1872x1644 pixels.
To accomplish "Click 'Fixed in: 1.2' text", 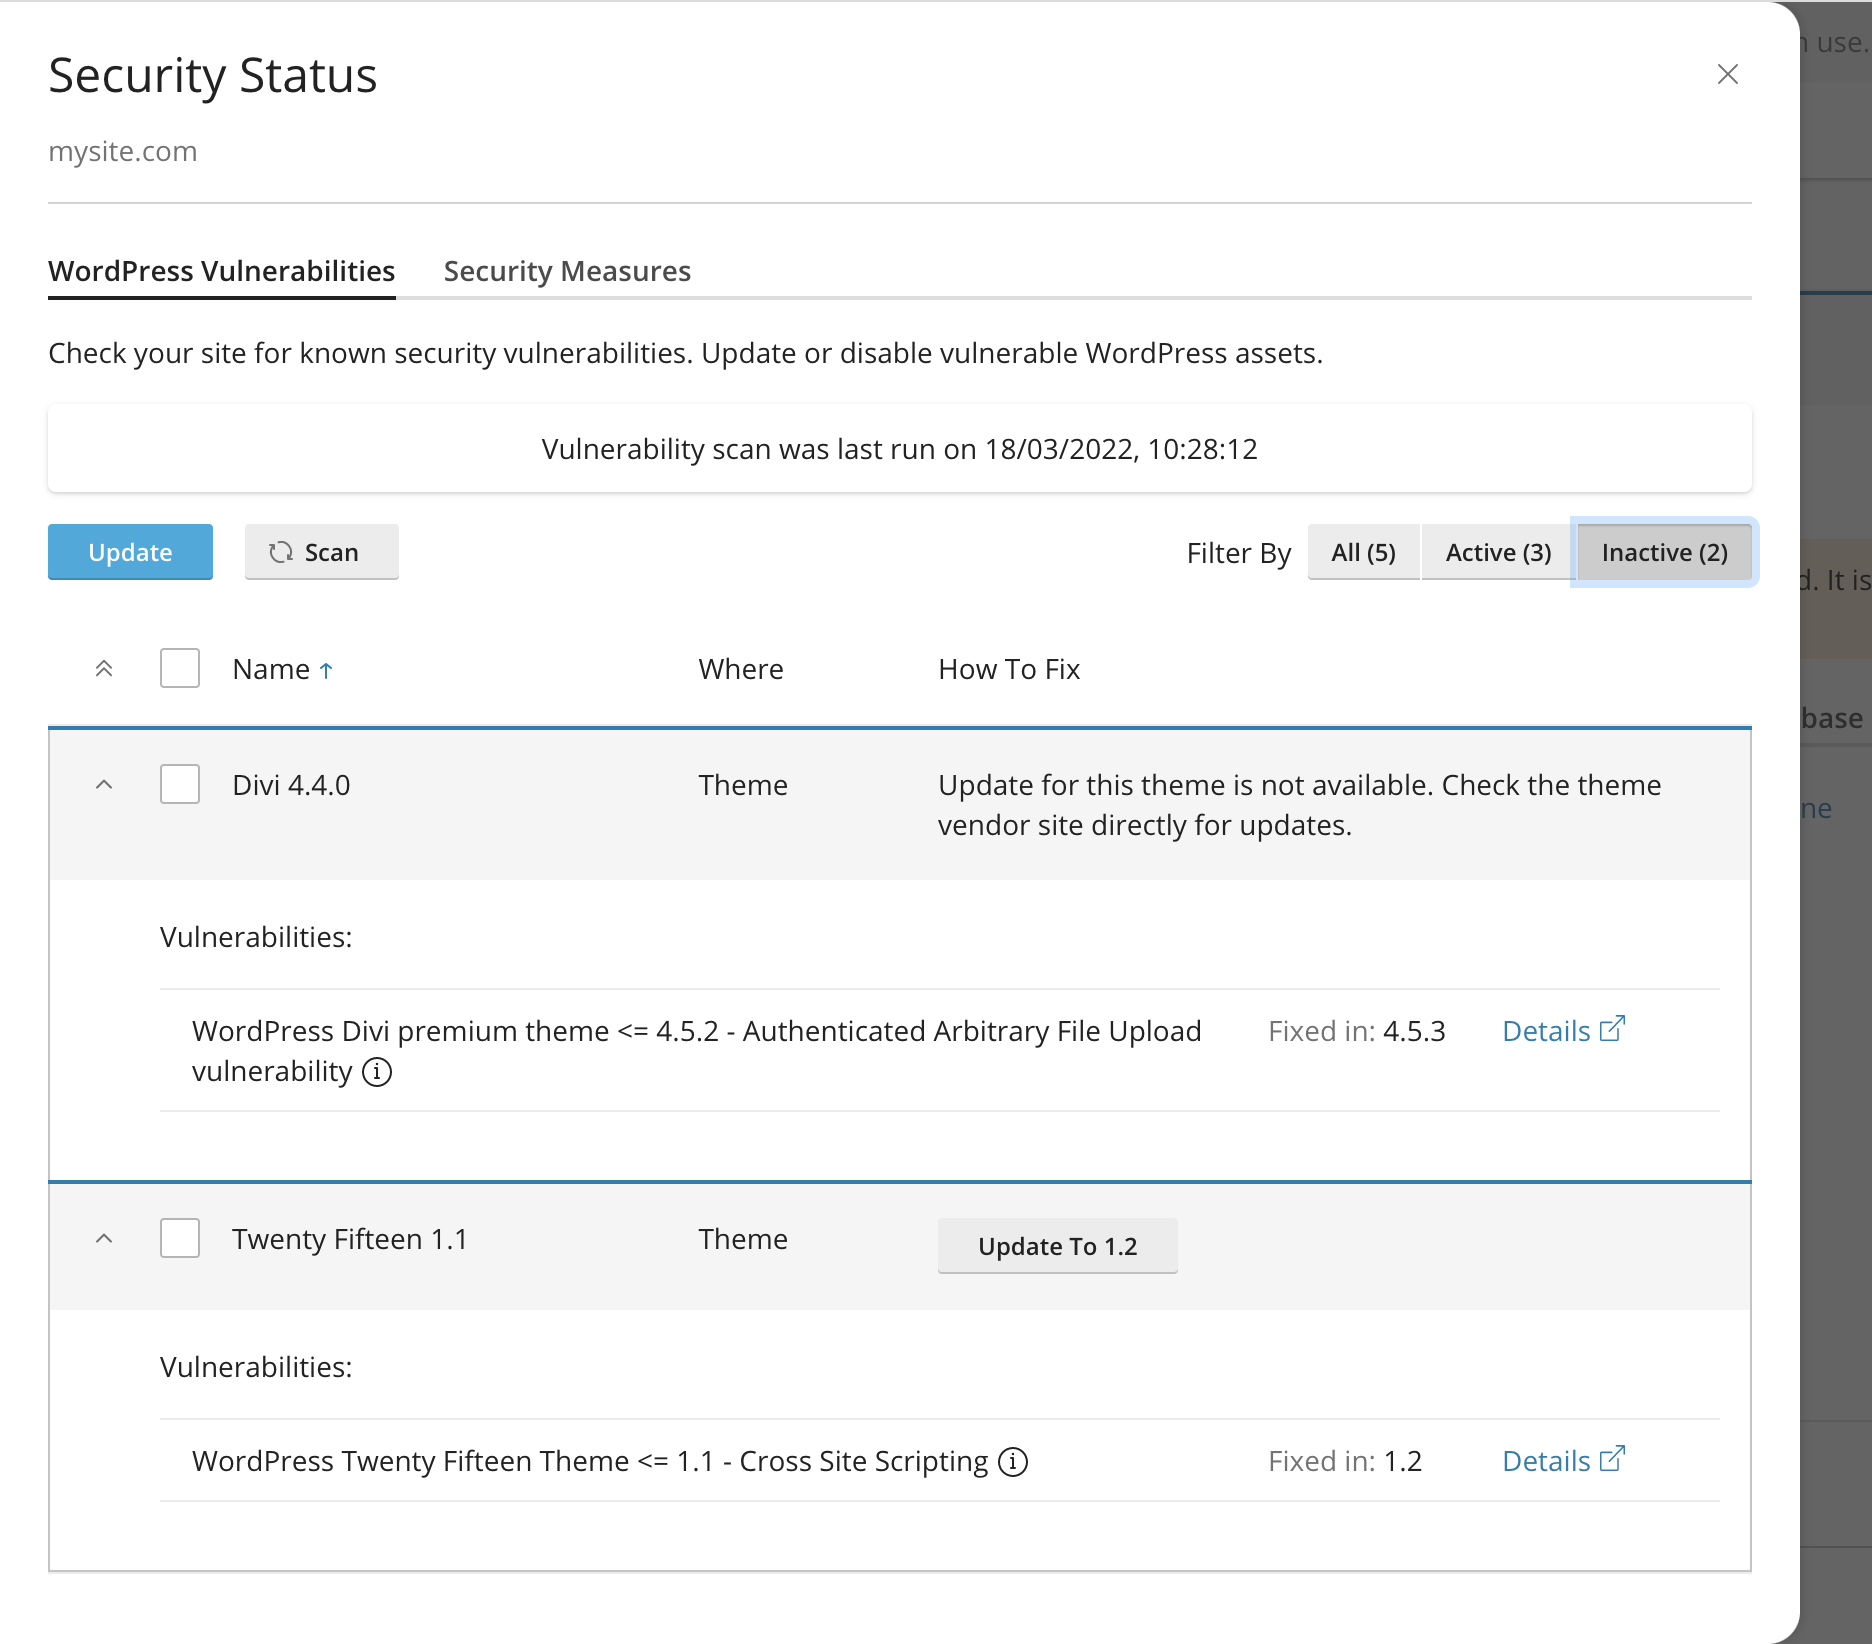I will pos(1345,1461).
